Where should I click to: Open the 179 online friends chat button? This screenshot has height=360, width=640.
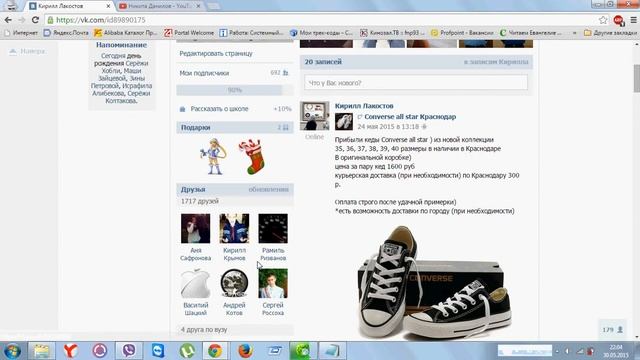pyautogui.click(x=612, y=329)
